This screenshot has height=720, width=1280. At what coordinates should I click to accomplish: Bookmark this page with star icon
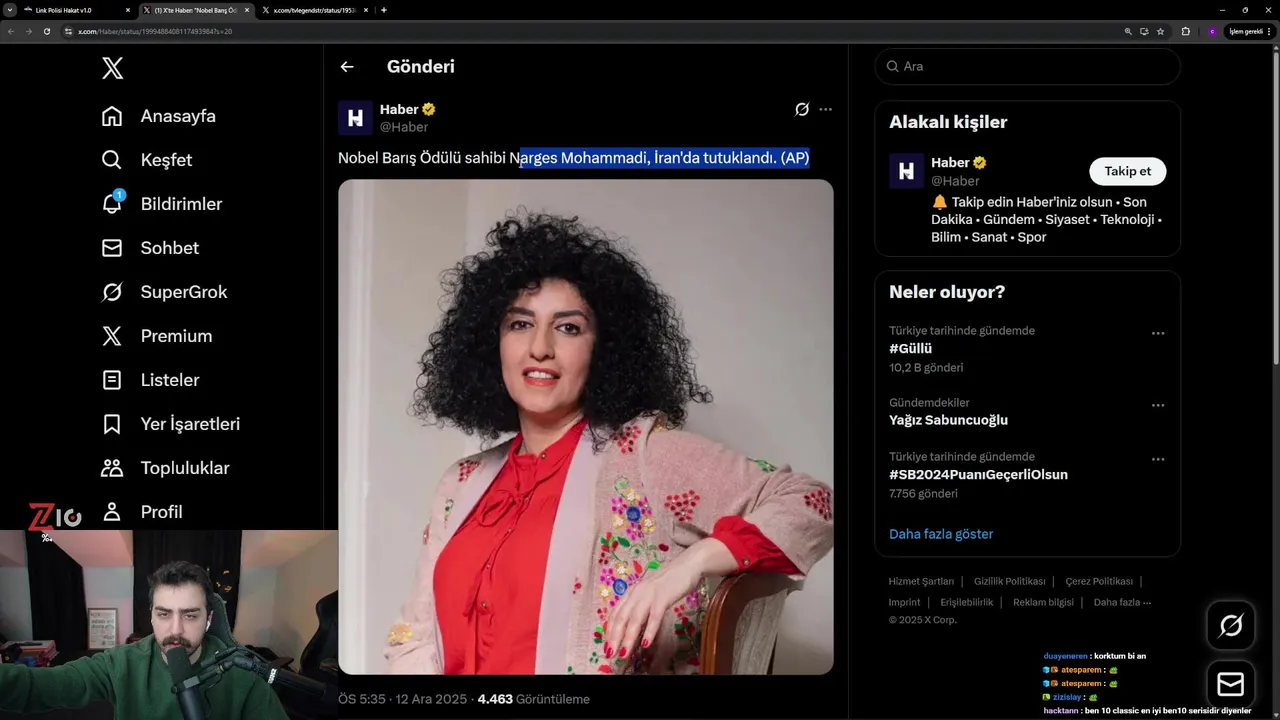1160,31
